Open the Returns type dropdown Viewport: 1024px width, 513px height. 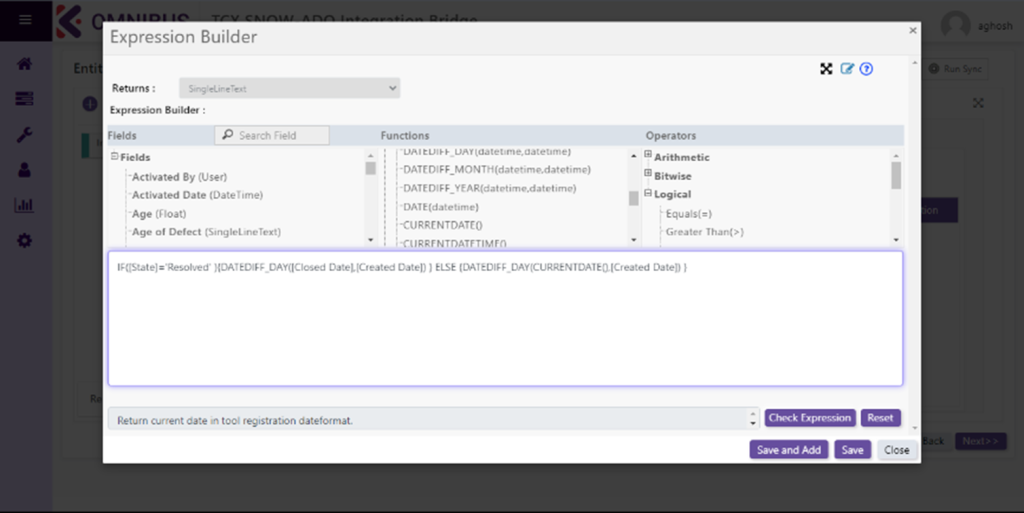[289, 89]
